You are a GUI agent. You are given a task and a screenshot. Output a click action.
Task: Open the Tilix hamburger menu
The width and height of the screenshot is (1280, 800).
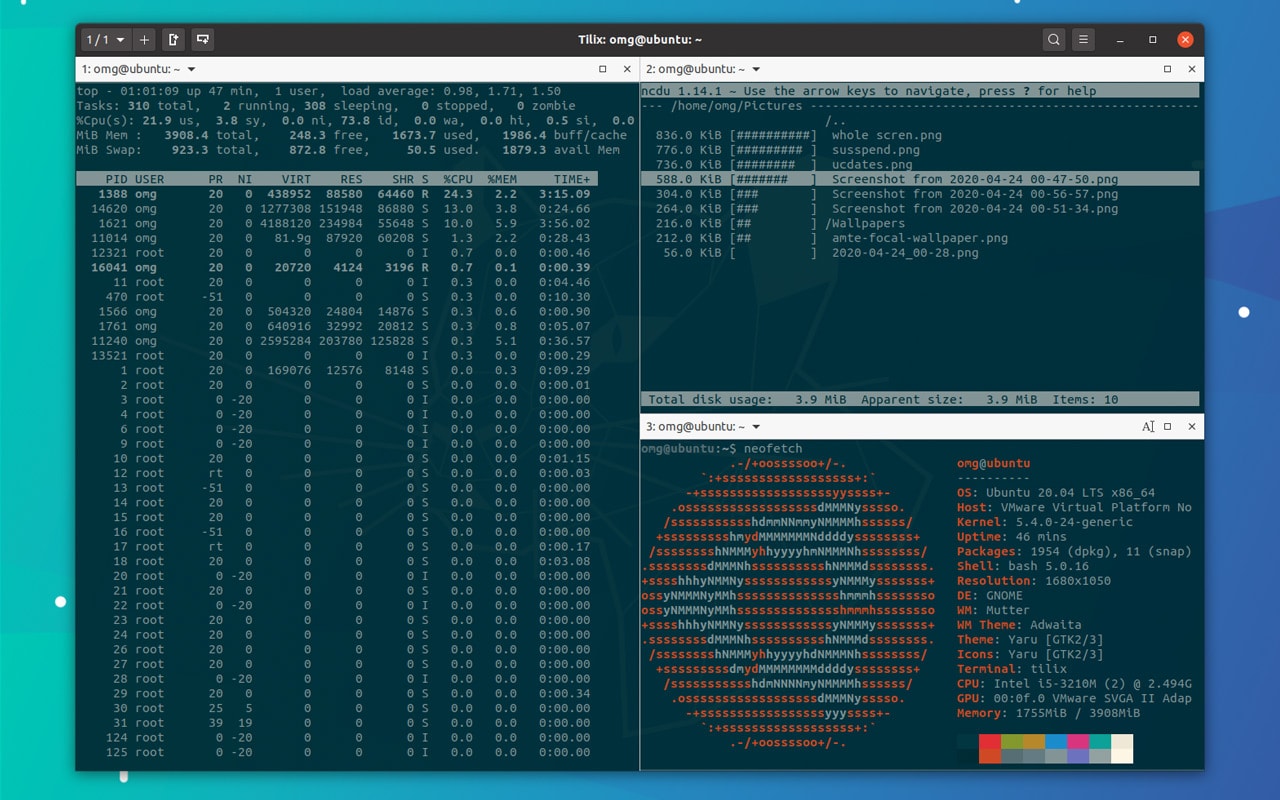[1083, 40]
